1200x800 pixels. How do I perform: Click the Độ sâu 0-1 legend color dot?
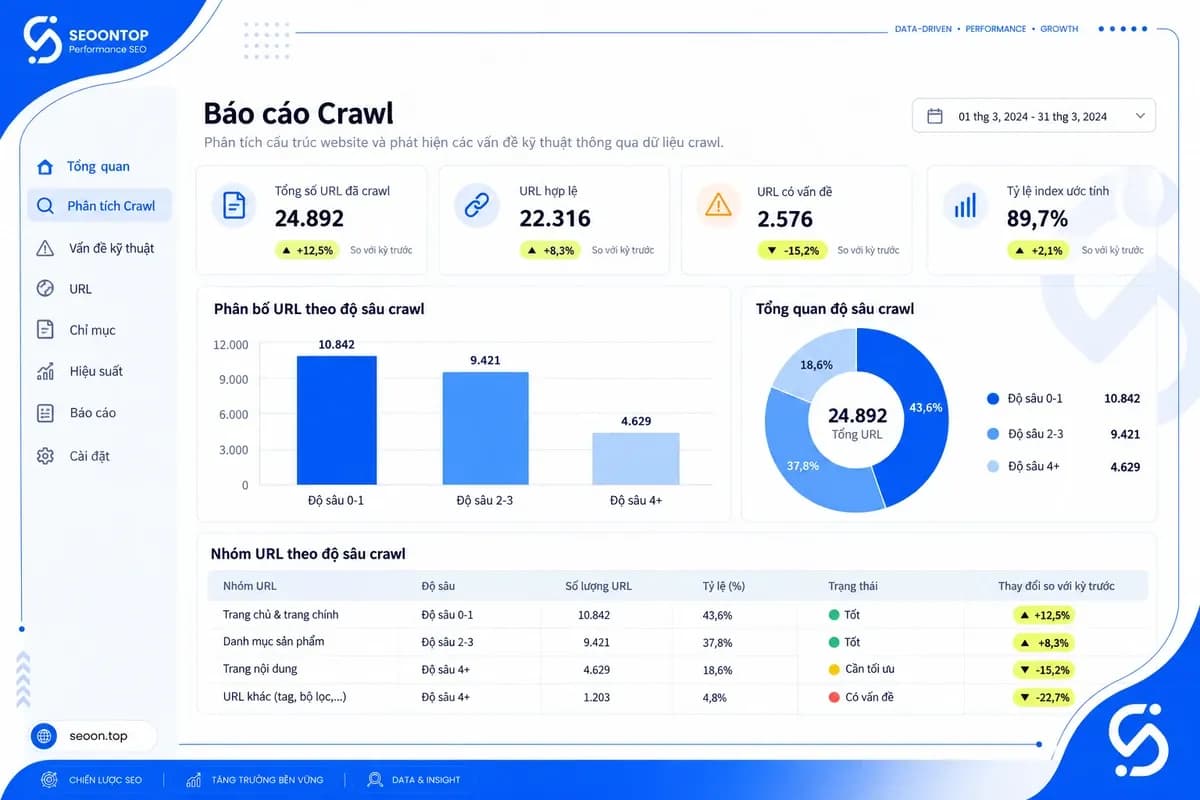pyautogui.click(x=993, y=398)
